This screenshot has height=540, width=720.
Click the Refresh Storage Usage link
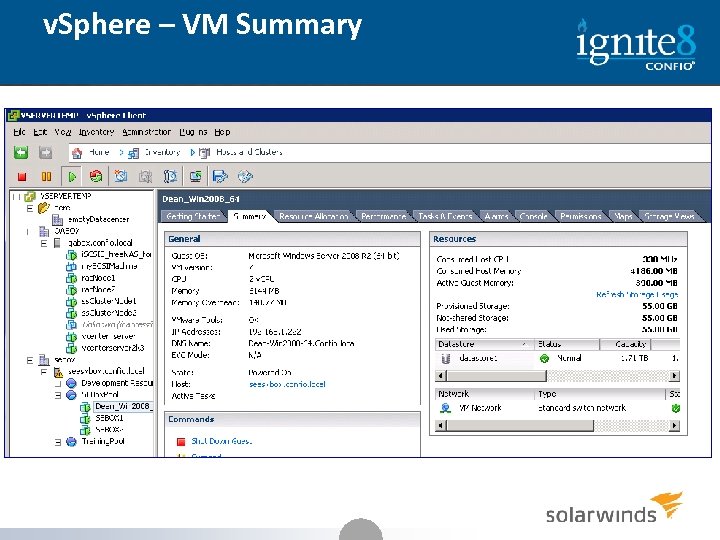pos(636,295)
